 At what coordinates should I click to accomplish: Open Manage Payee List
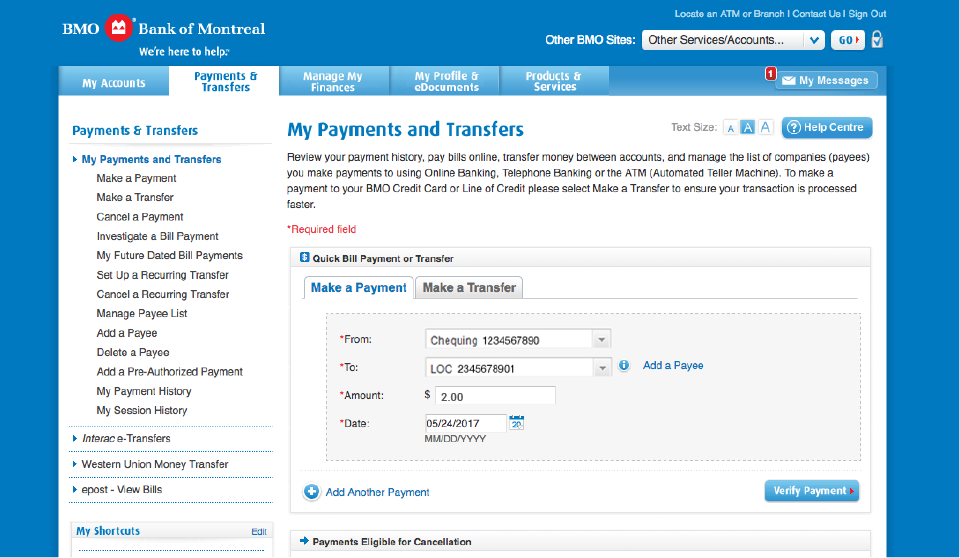coord(141,314)
